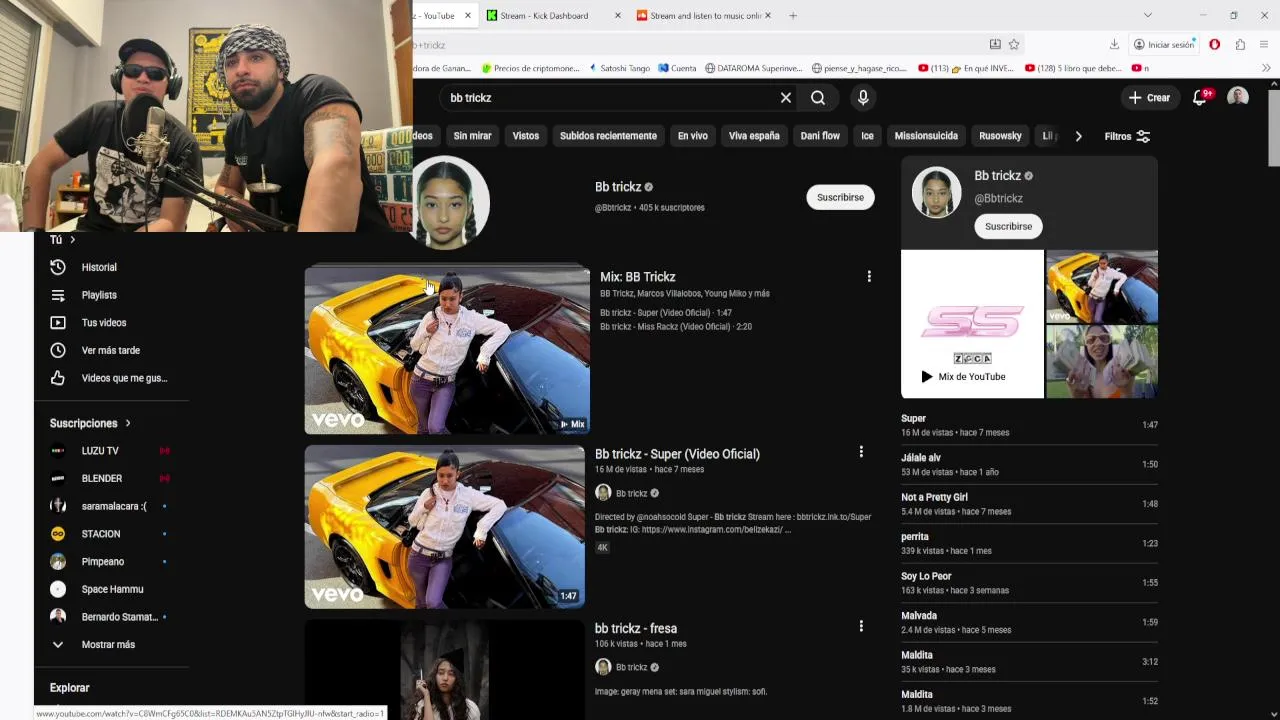Open the Mix: BB Trickz title link
Viewport: 1280px width, 720px height.
coord(638,277)
